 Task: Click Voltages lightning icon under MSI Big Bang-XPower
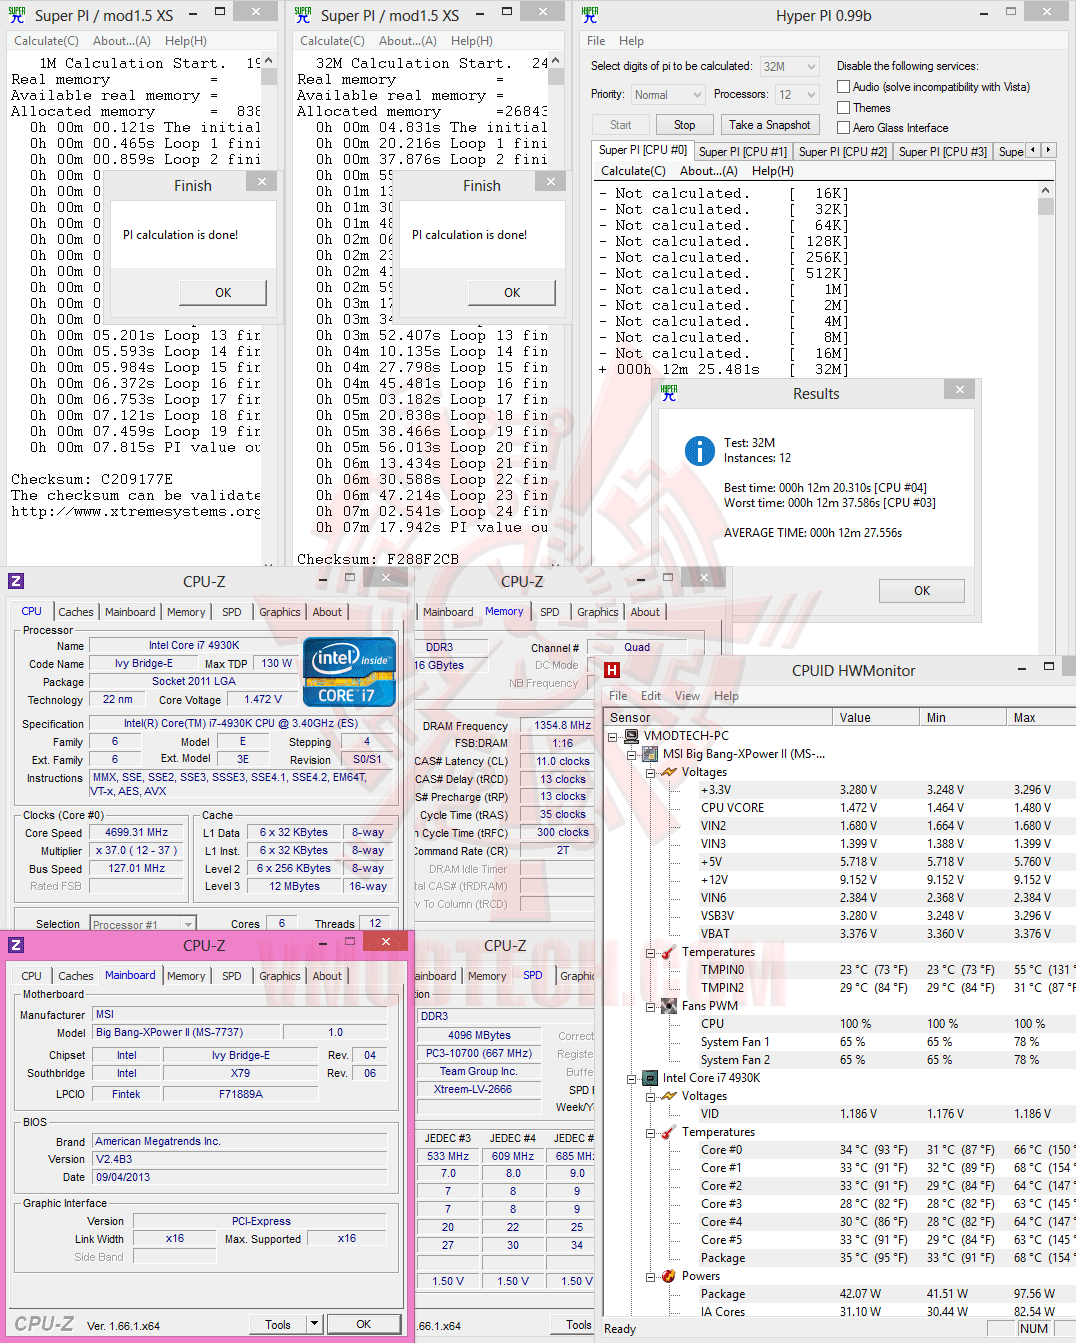[669, 772]
